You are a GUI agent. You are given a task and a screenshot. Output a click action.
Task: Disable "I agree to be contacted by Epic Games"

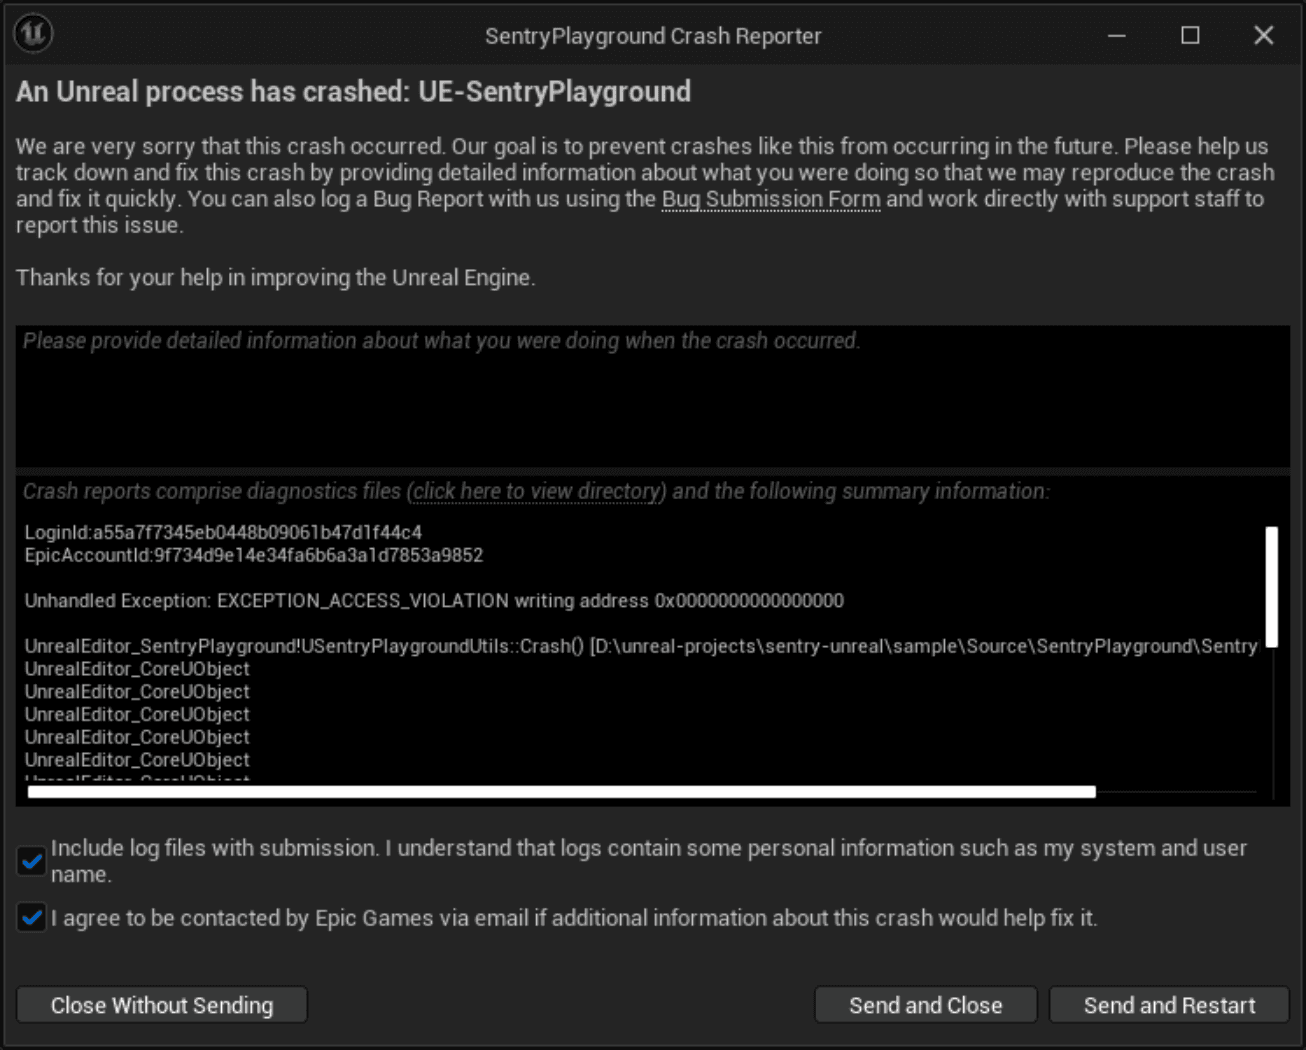(x=30, y=918)
